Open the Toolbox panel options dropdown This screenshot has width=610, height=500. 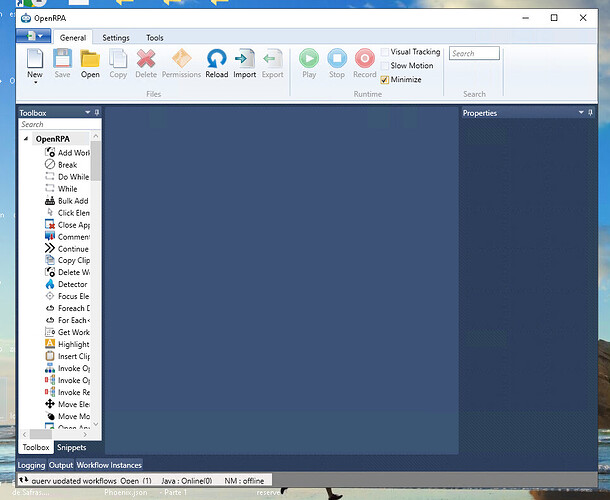tap(88, 112)
